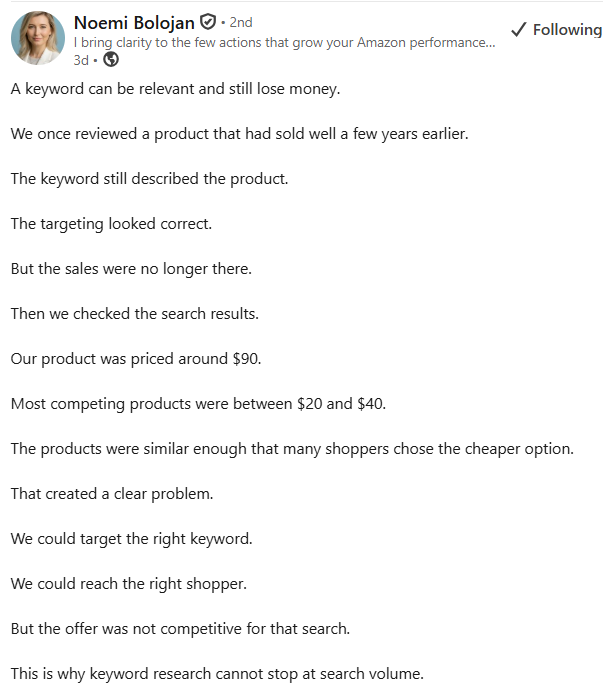Click the "offer was not competitive" line
Image resolution: width=613 pixels, height=697 pixels.
tap(180, 629)
